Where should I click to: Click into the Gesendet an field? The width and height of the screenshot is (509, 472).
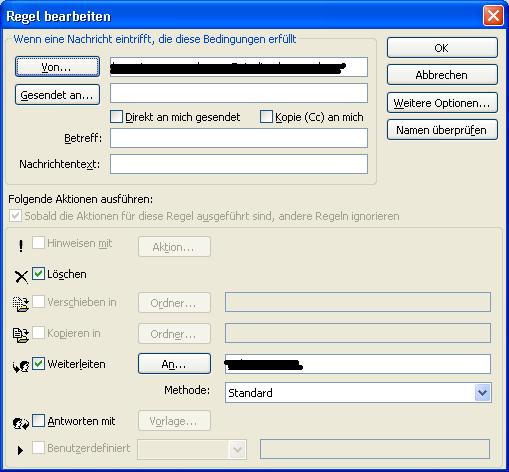click(239, 93)
